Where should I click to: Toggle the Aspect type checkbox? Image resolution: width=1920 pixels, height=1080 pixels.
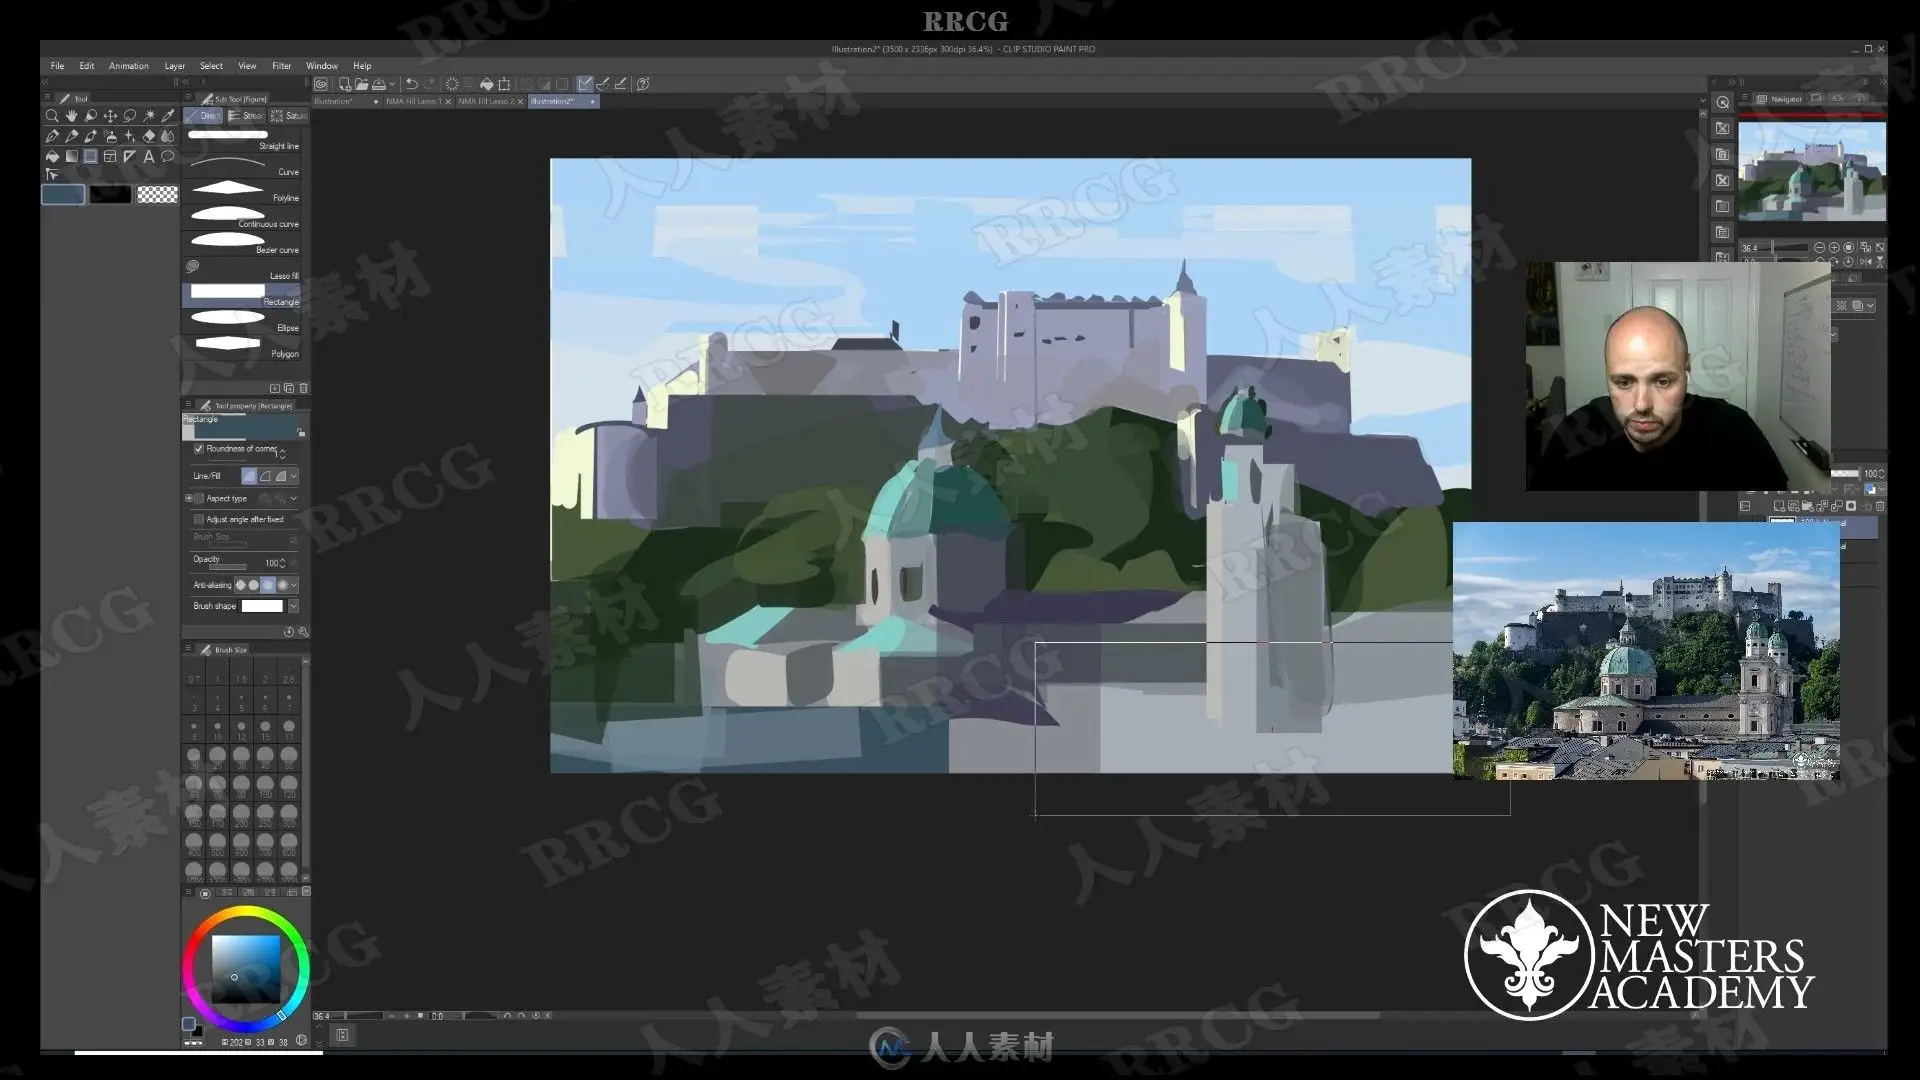[x=199, y=498]
